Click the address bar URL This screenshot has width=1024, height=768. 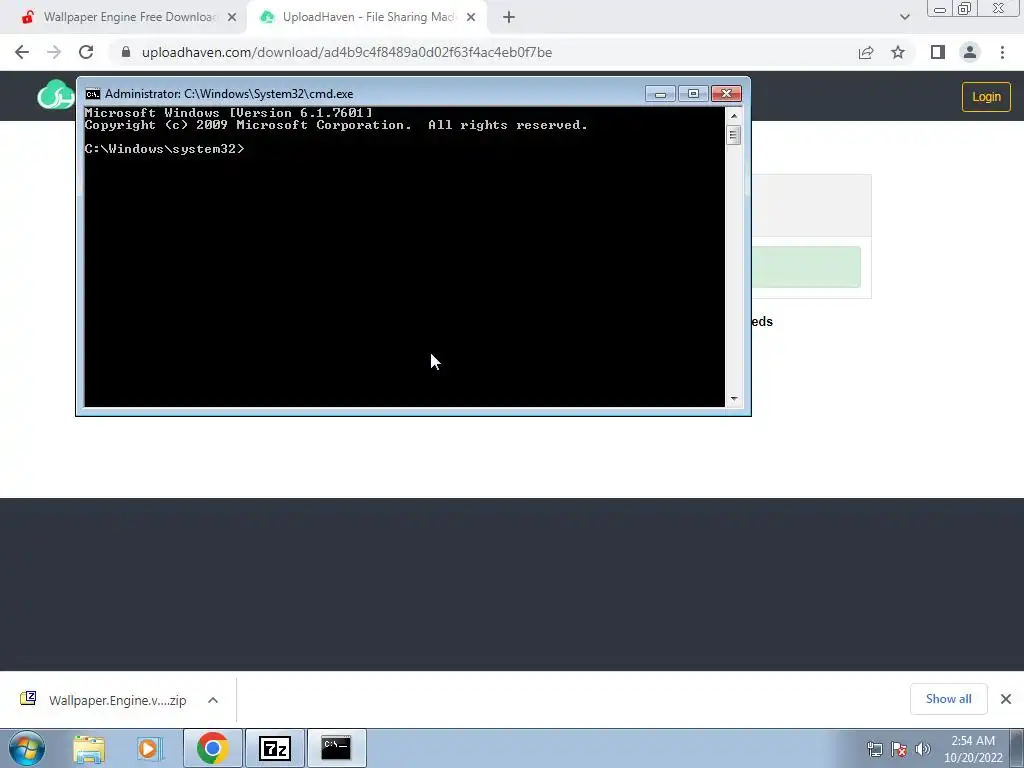347,52
